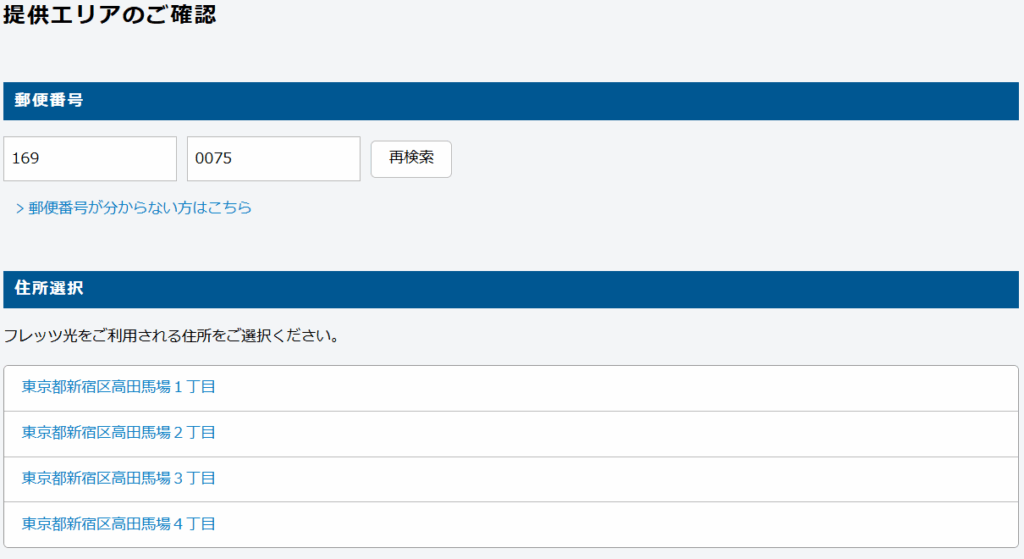1024x559 pixels.
Task: Click the 郵便番号 section header
Action: tap(511, 101)
